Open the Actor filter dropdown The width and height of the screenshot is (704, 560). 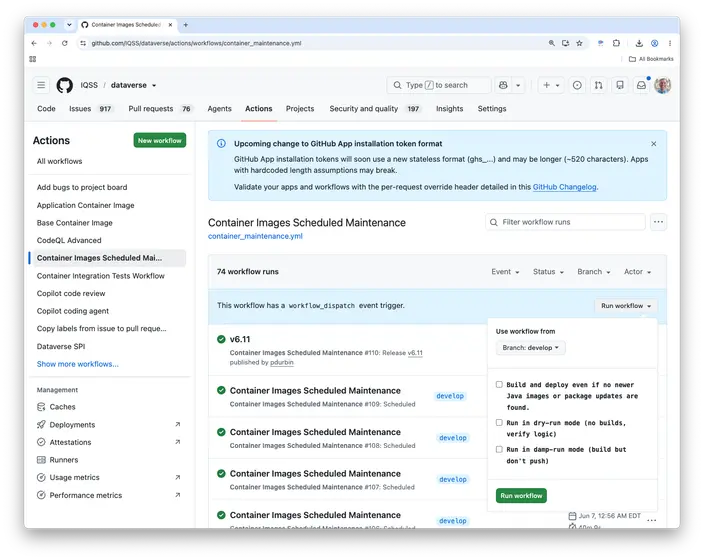[637, 272]
